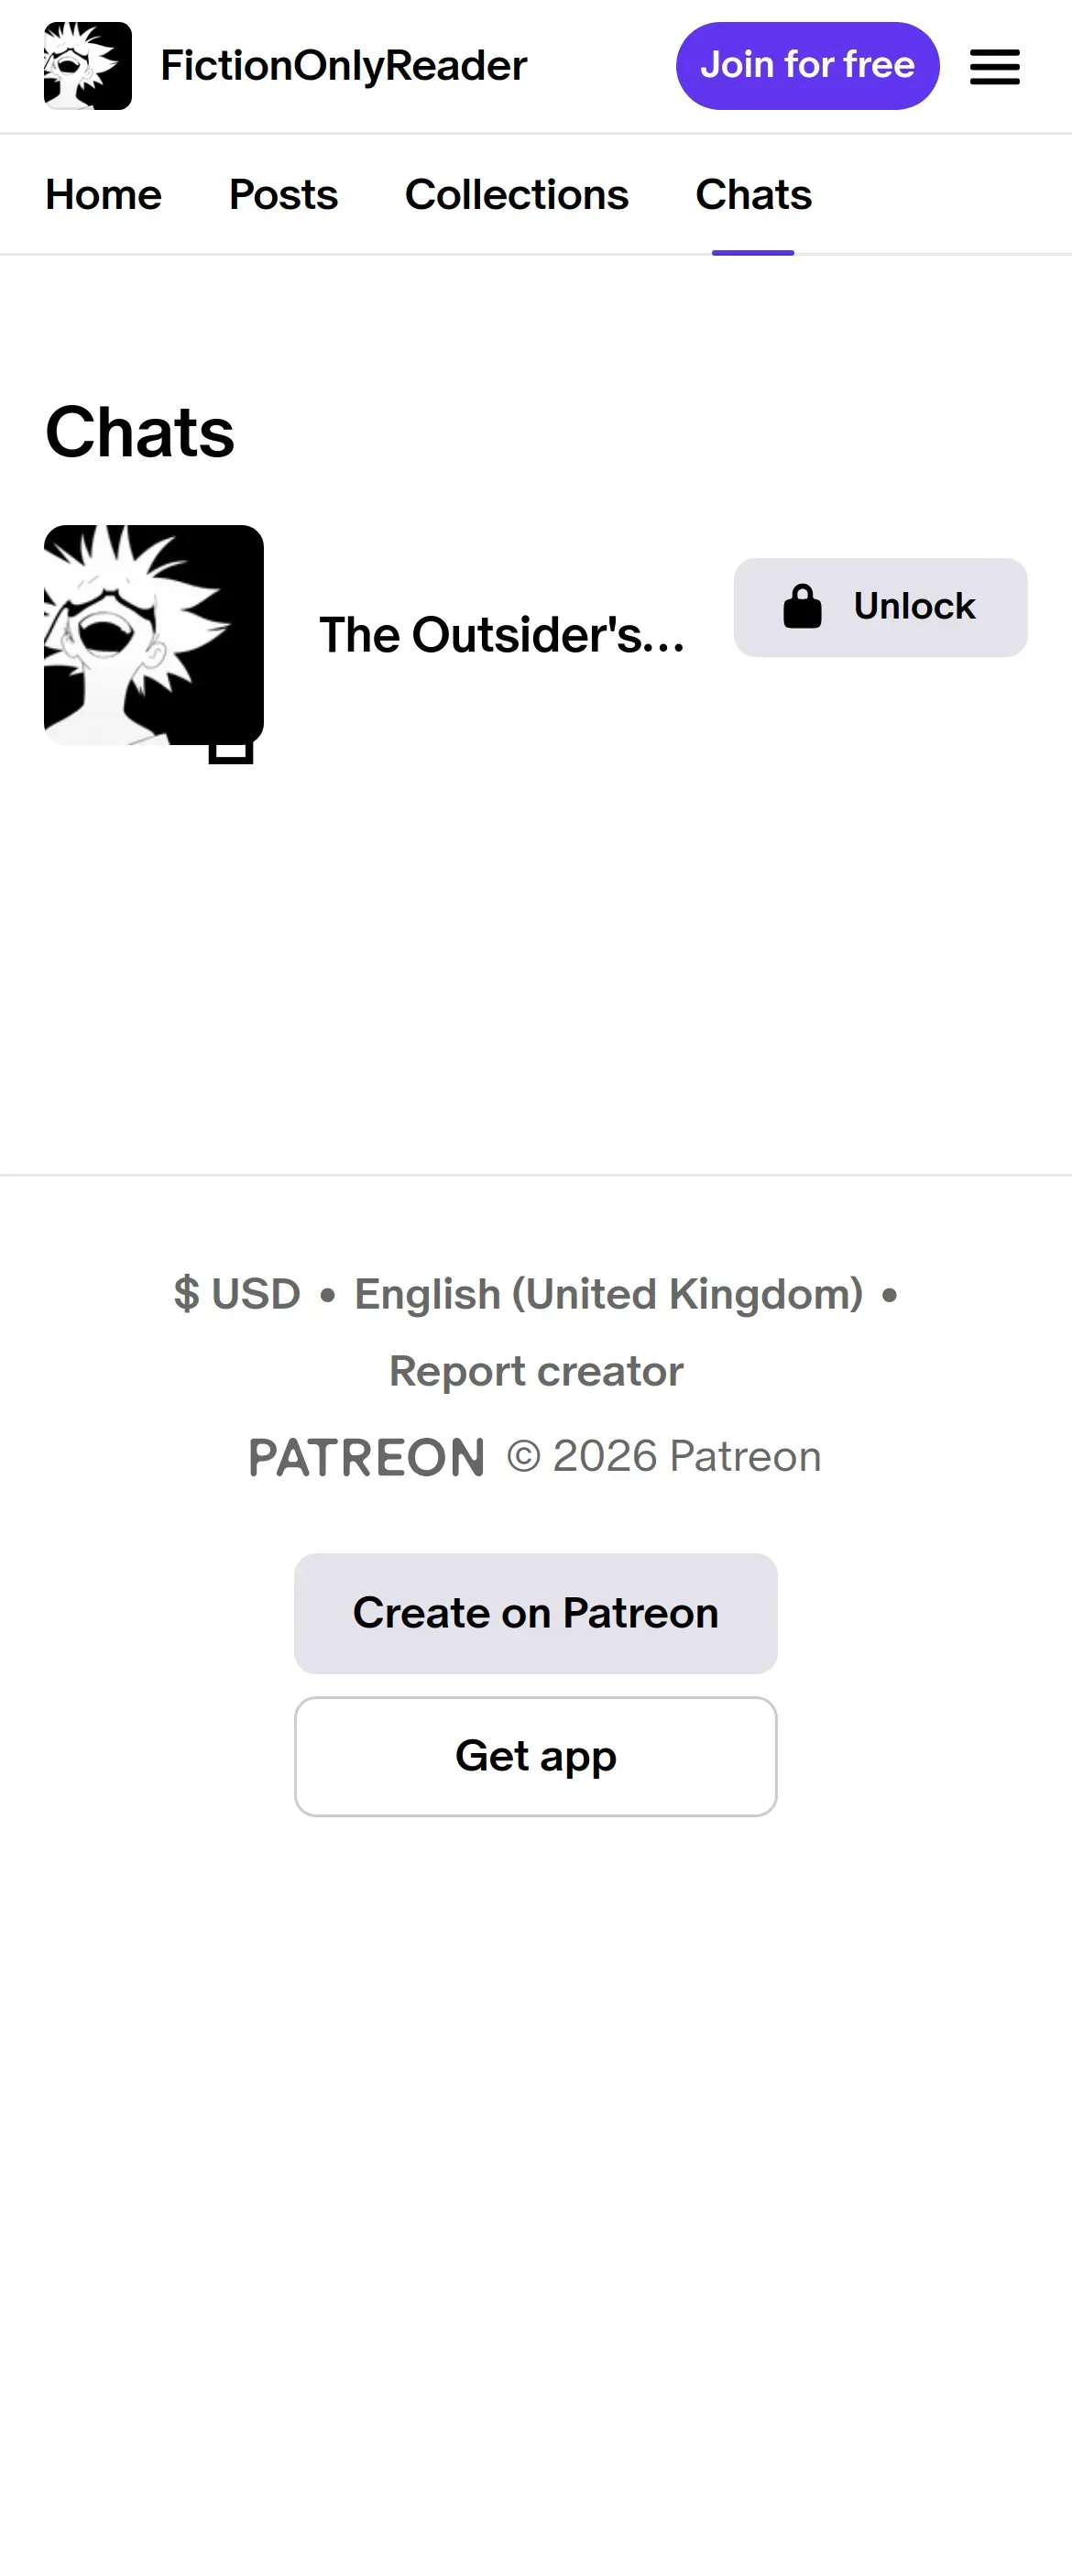Image resolution: width=1072 pixels, height=2576 pixels.
Task: Change the $ USD currency selector
Action: click(237, 1294)
